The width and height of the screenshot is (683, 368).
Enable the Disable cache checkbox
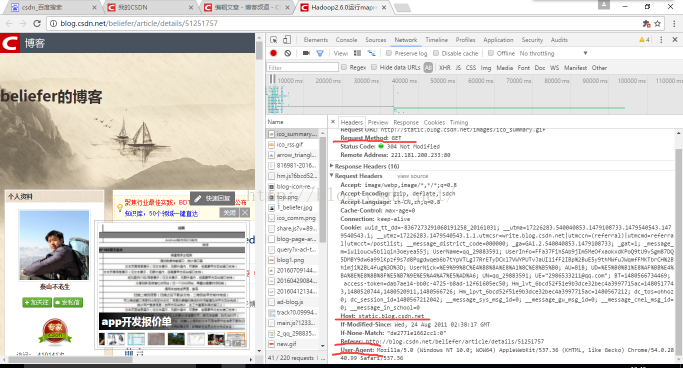[x=436, y=53]
